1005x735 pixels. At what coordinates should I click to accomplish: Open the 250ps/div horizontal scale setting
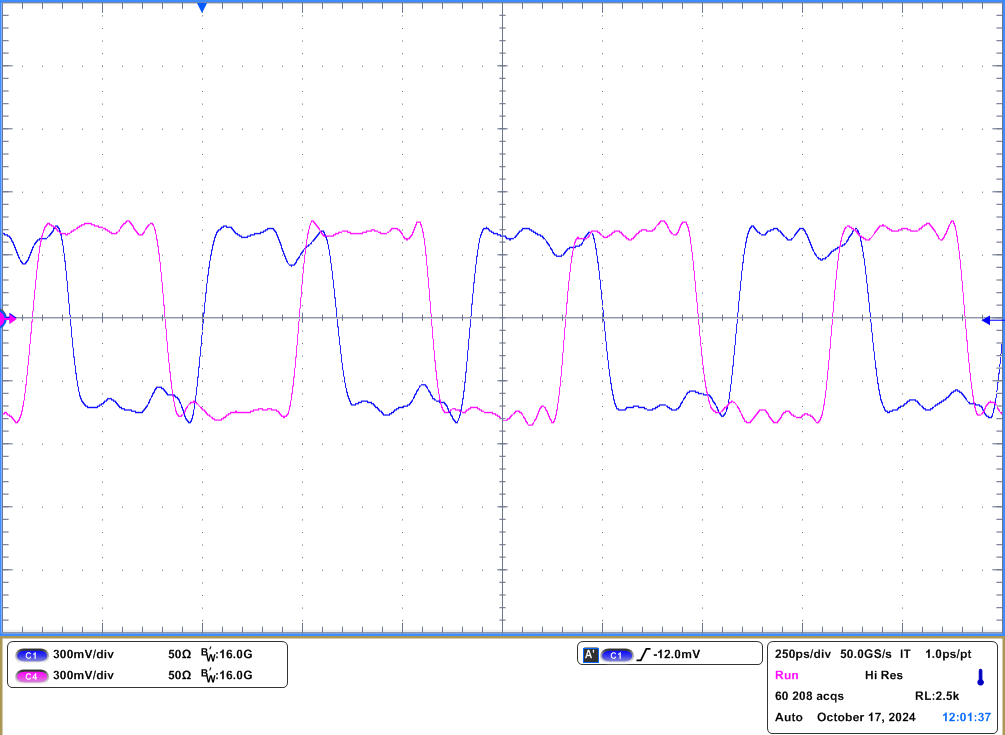[x=802, y=654]
